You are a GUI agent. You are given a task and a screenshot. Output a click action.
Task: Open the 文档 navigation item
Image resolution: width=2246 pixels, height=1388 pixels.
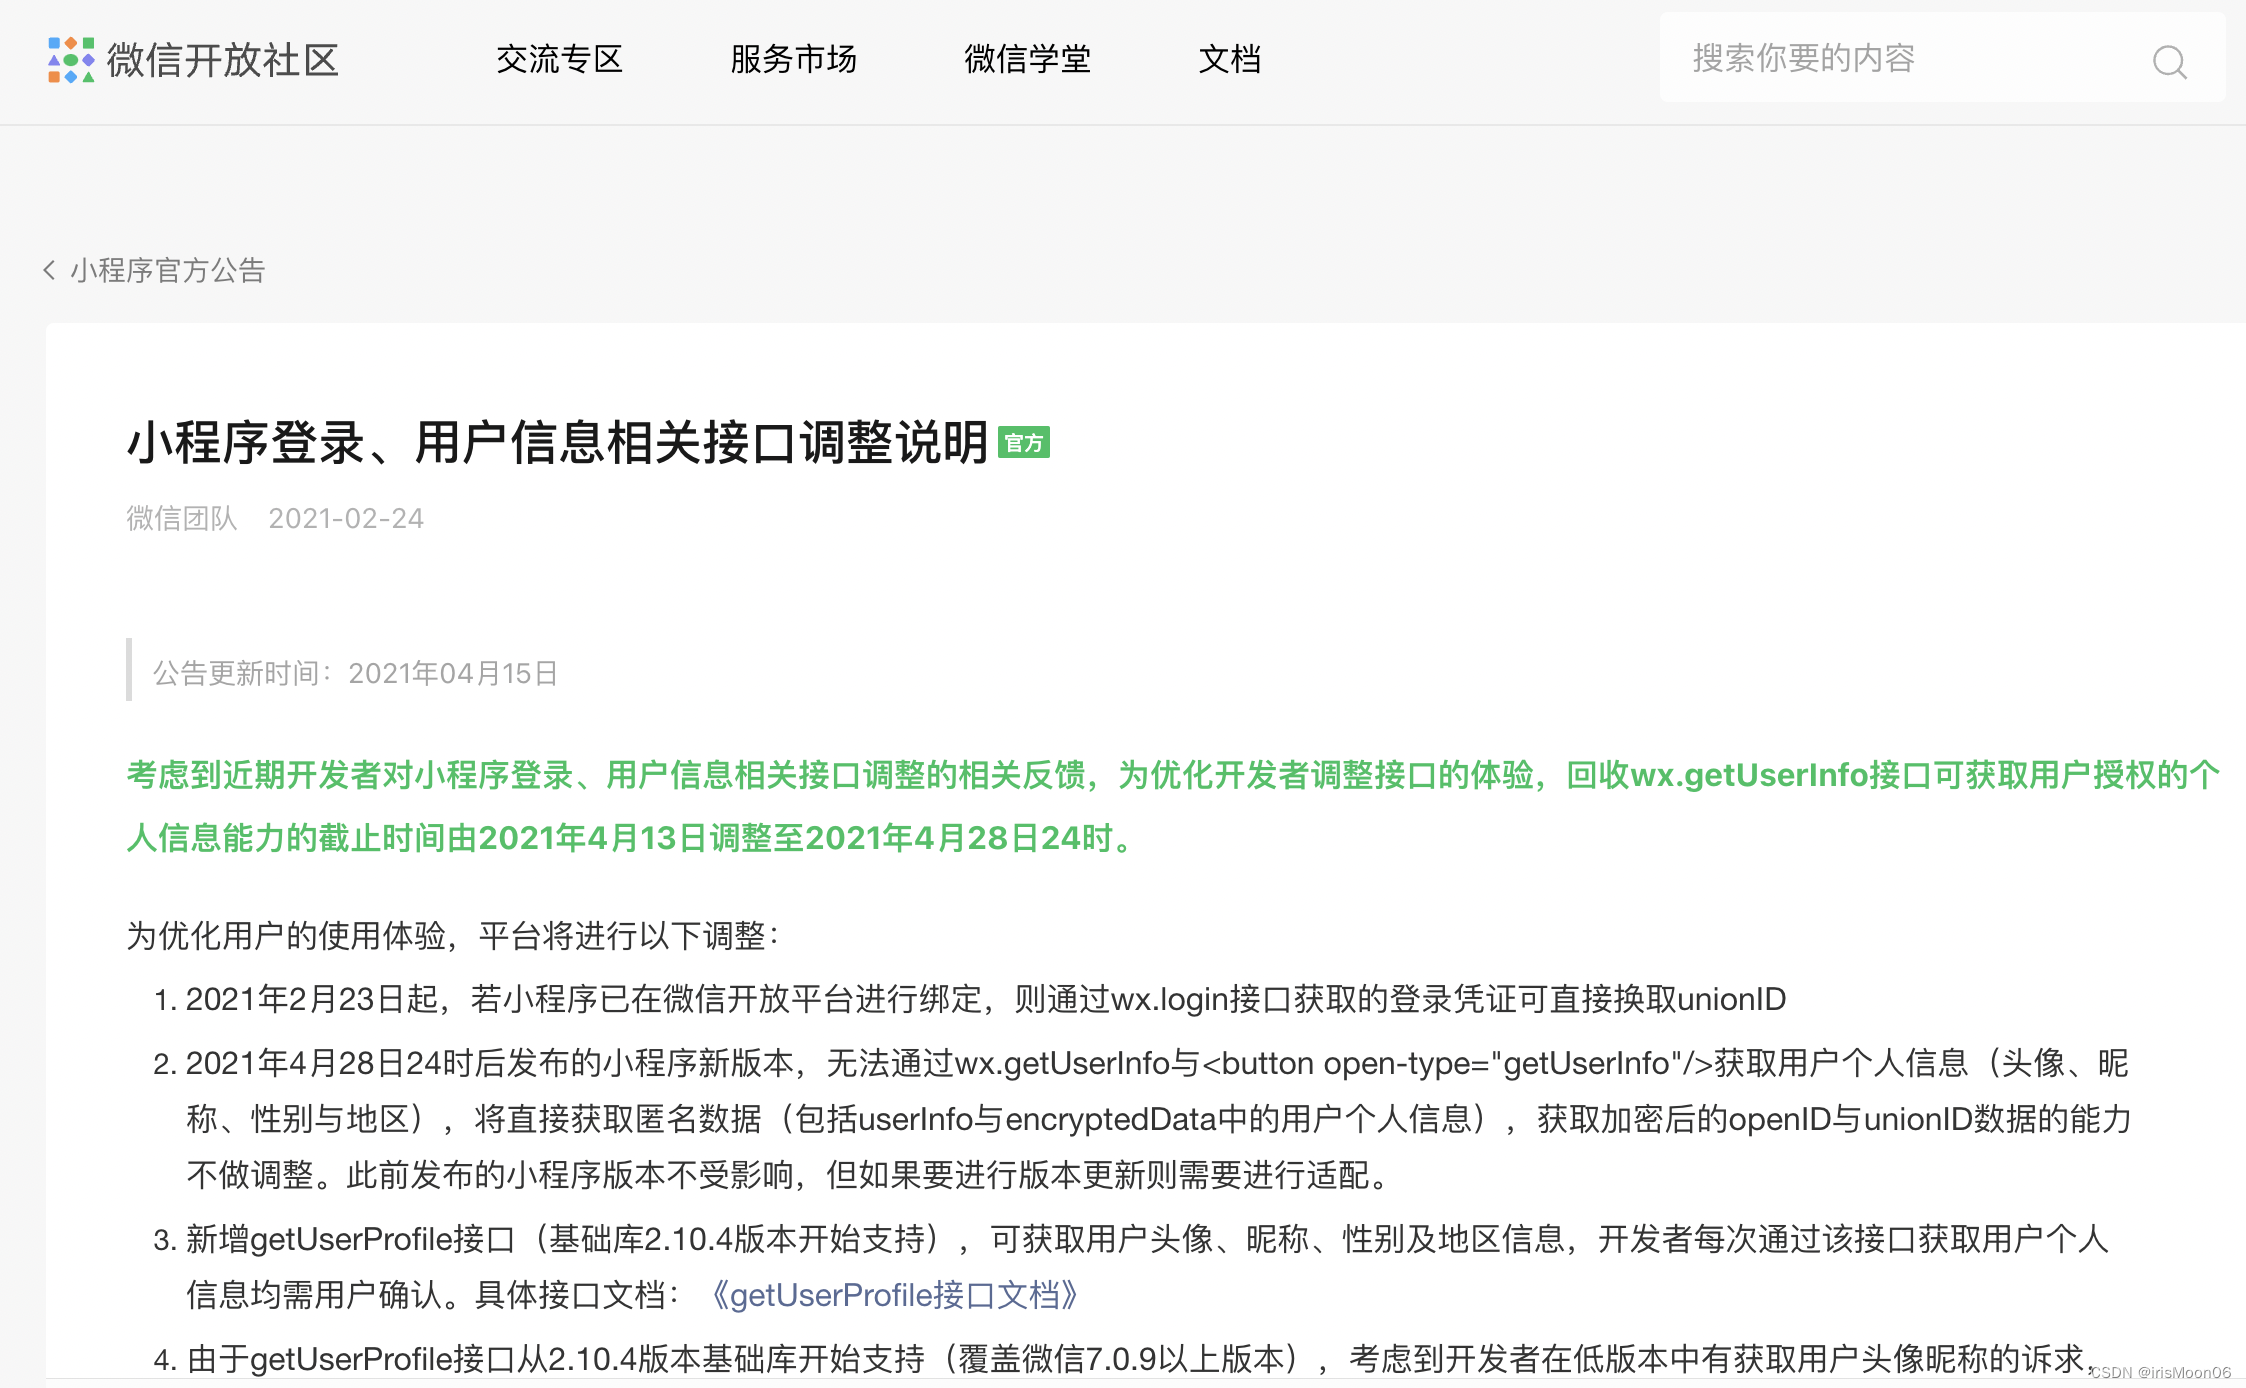1229,60
